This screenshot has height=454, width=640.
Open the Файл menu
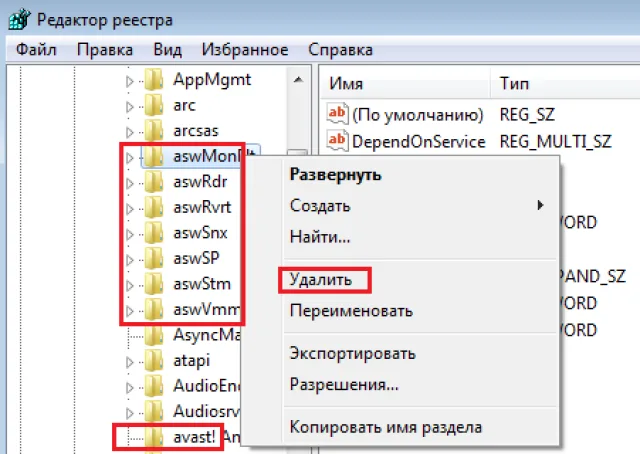(x=36, y=50)
